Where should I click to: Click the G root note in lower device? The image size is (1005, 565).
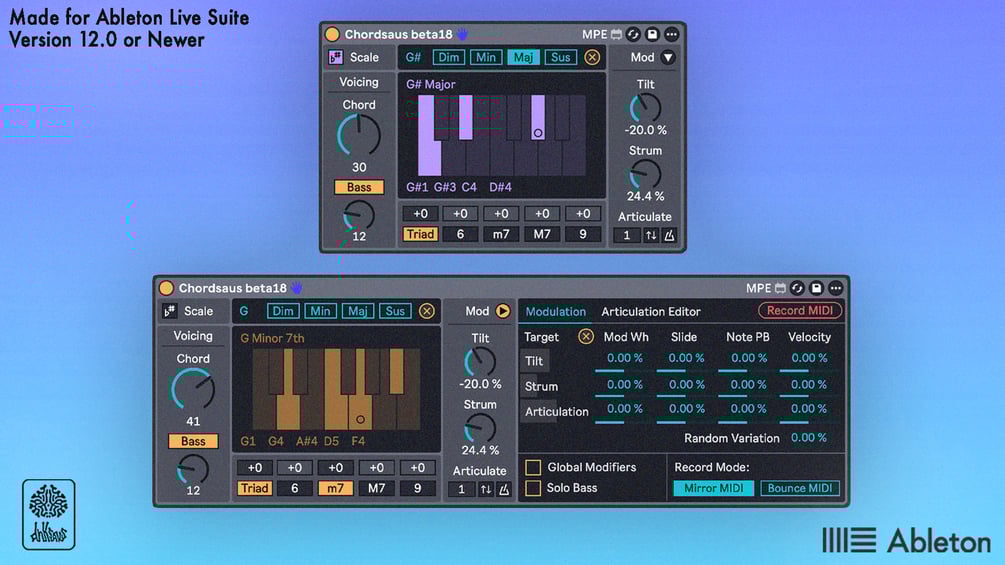coord(244,311)
